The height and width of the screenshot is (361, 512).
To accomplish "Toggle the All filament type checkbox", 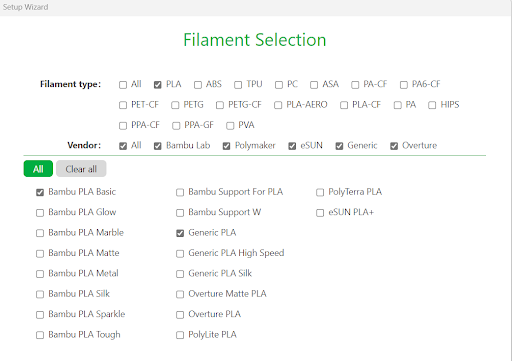I will pos(123,85).
